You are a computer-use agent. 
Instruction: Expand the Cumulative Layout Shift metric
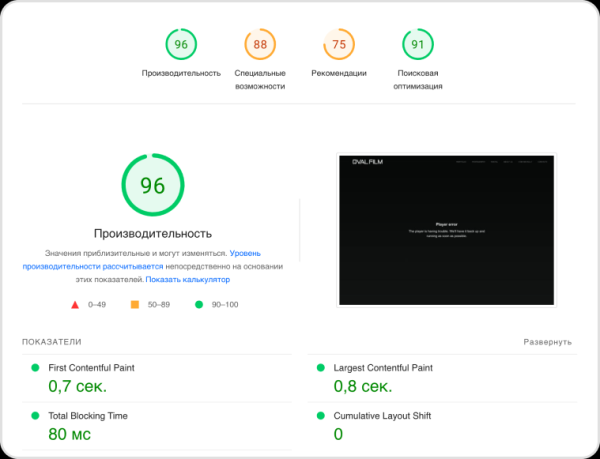382,415
